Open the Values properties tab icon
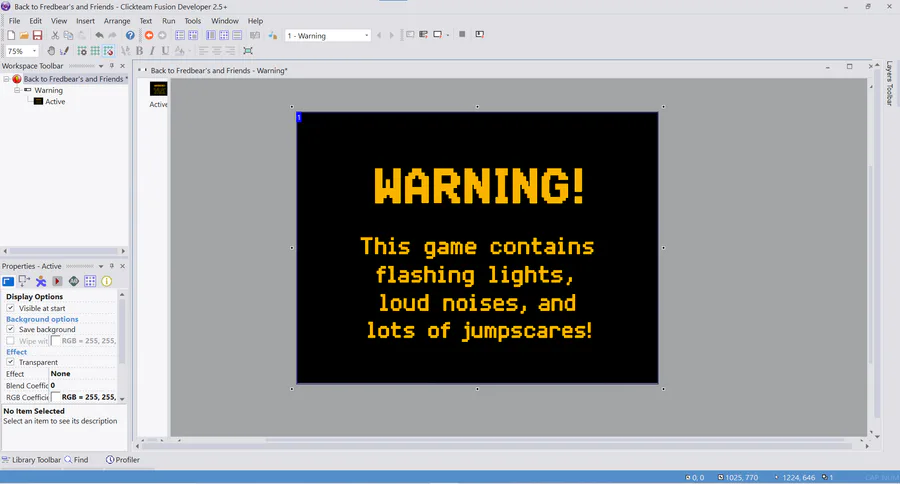900x484 pixels. tap(74, 281)
